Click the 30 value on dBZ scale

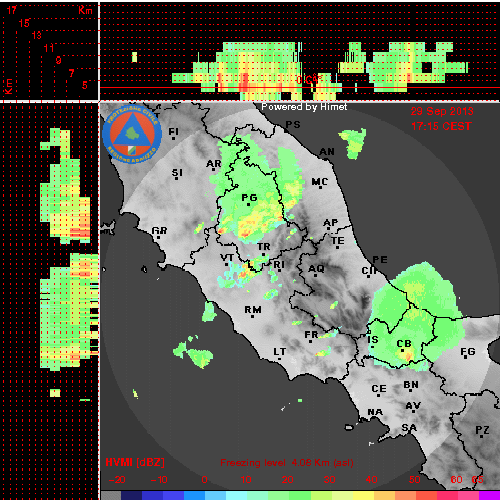329,480
